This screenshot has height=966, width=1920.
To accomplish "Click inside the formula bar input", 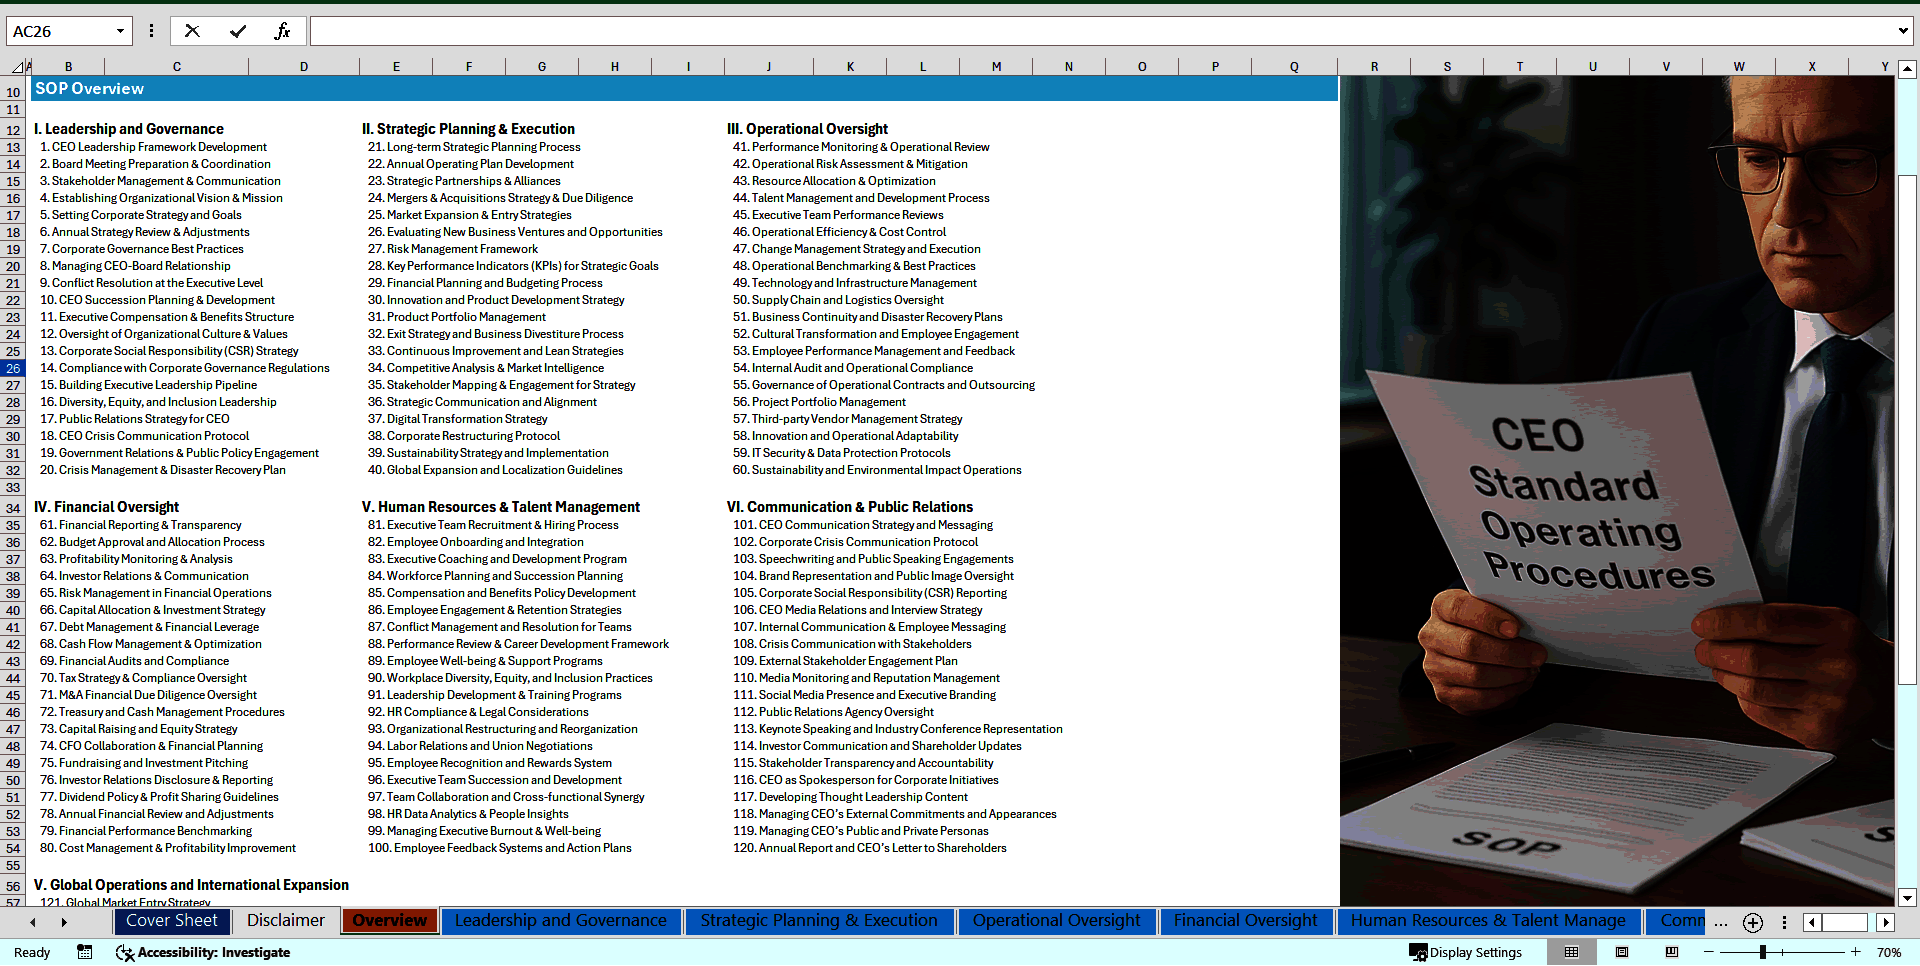I will coord(1100,31).
